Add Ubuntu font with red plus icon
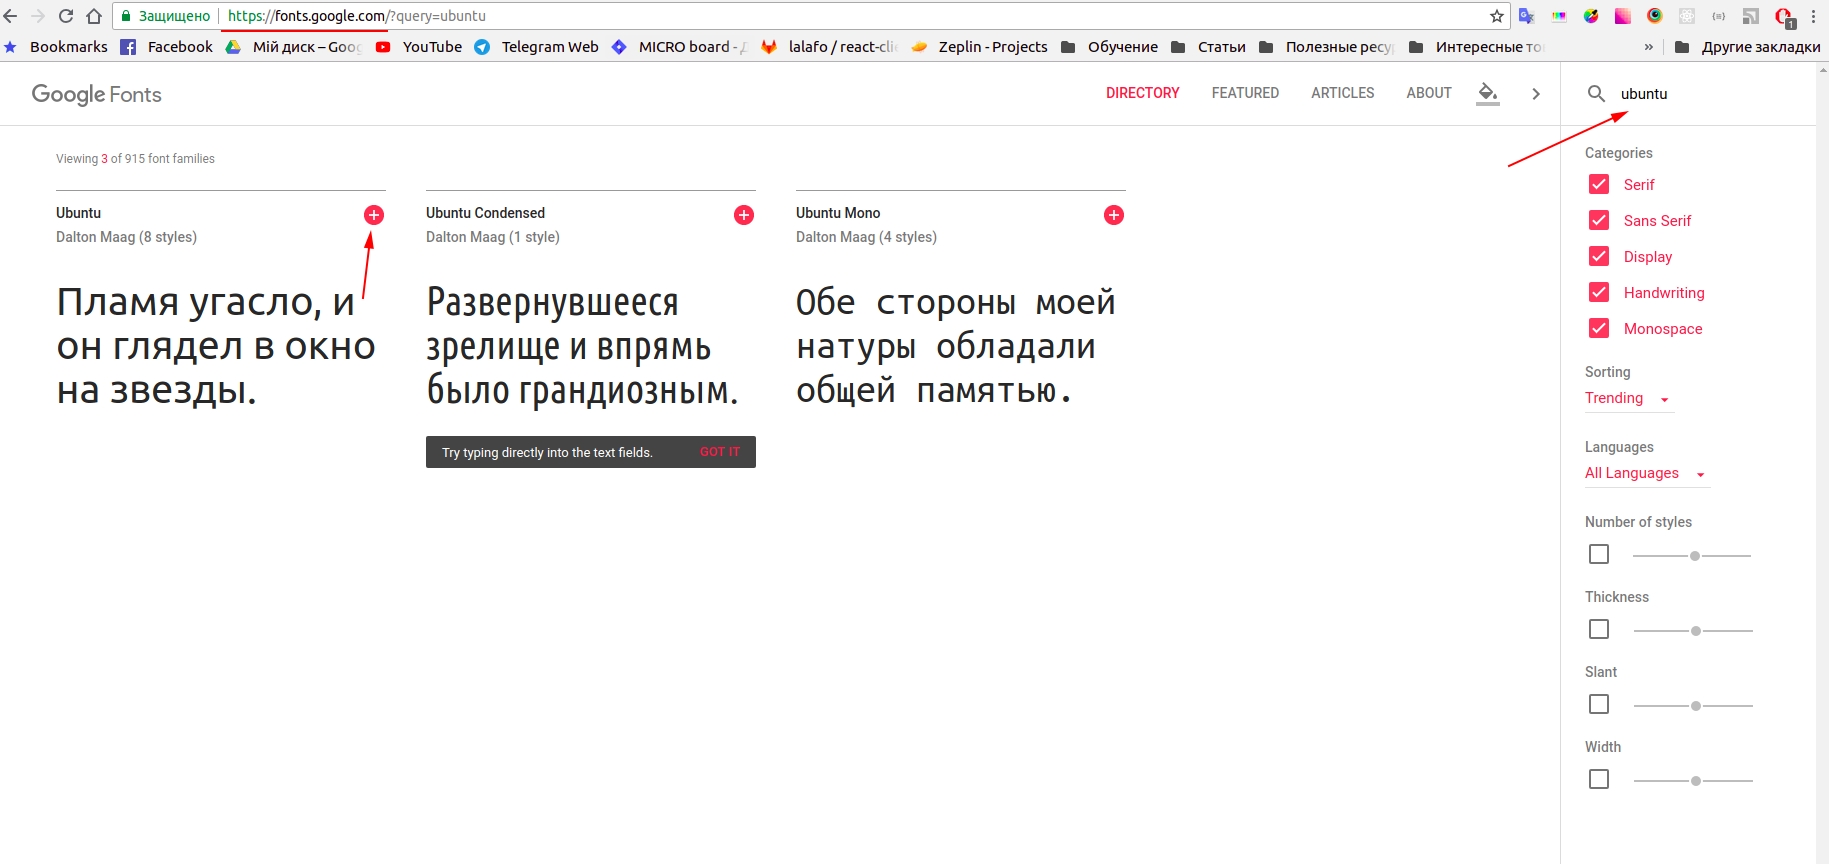Viewport: 1829px width, 864px height. 373,215
